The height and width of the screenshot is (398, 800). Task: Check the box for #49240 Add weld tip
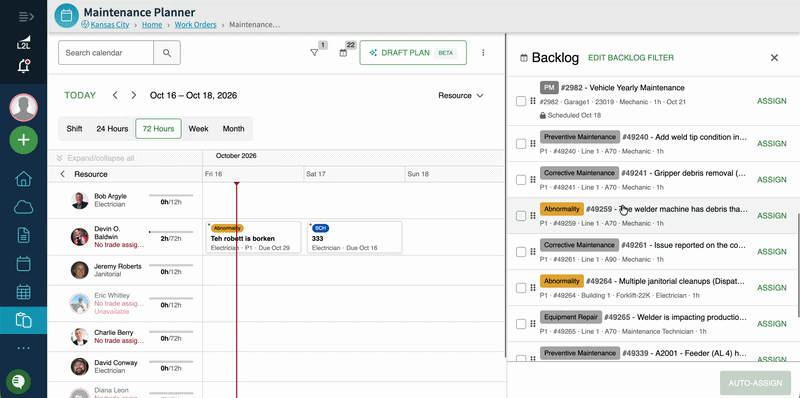click(x=520, y=144)
